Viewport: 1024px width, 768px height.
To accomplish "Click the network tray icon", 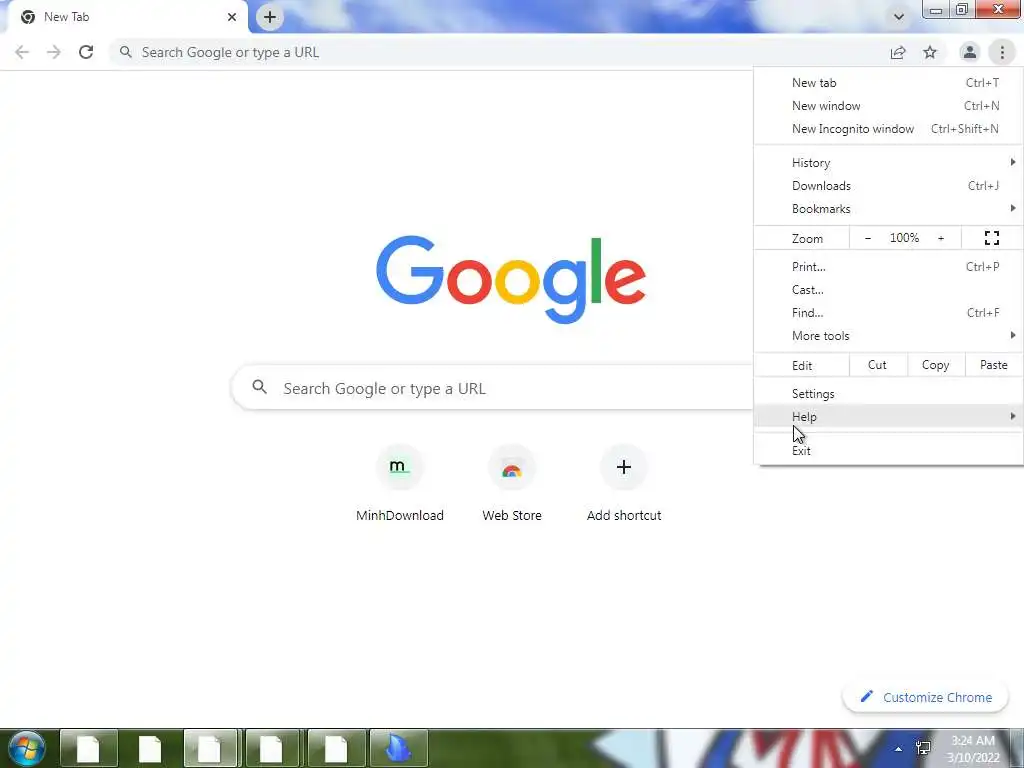I will click(x=923, y=748).
